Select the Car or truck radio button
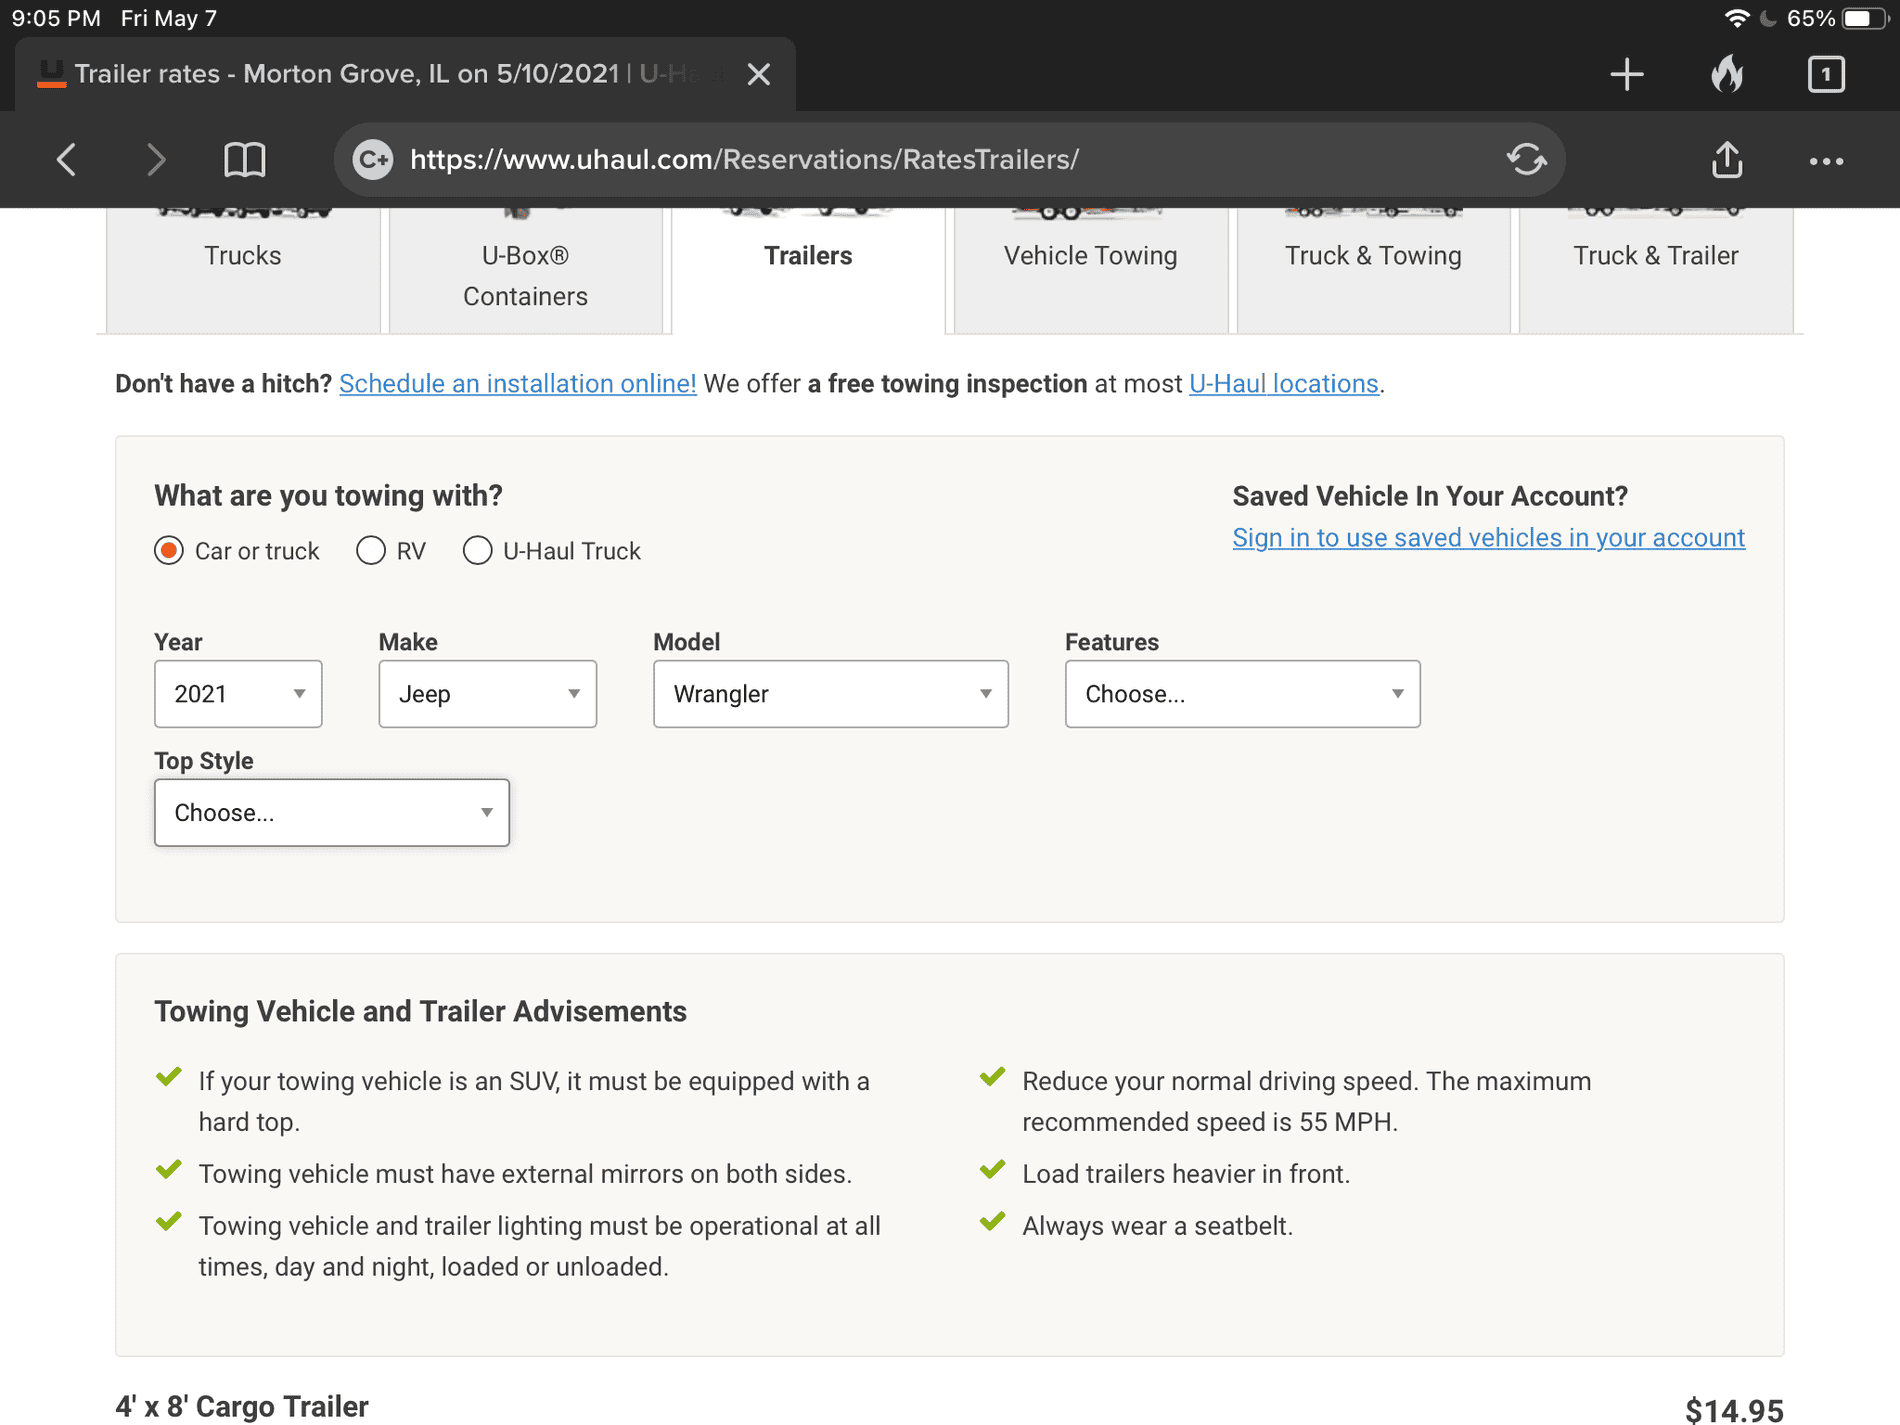 point(169,551)
